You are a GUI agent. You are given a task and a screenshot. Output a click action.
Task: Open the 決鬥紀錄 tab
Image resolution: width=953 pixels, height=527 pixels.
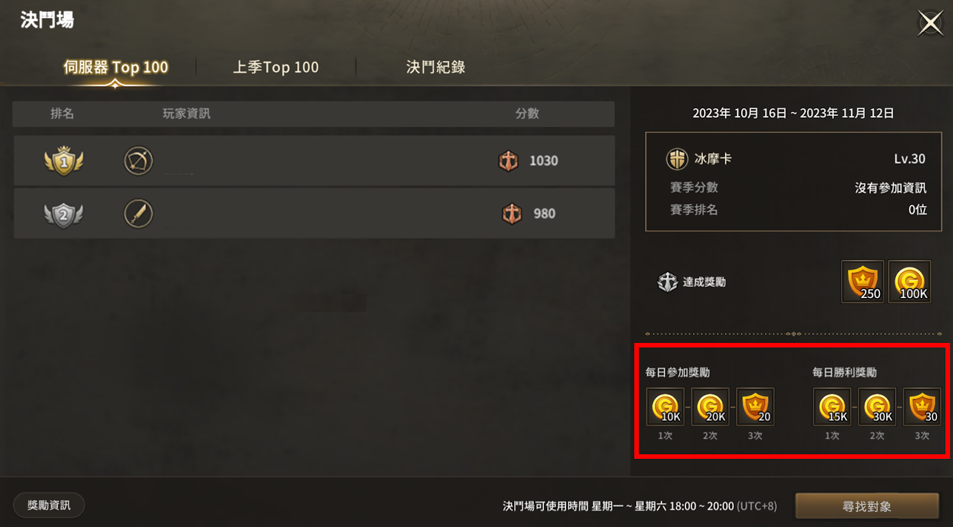coord(436,67)
